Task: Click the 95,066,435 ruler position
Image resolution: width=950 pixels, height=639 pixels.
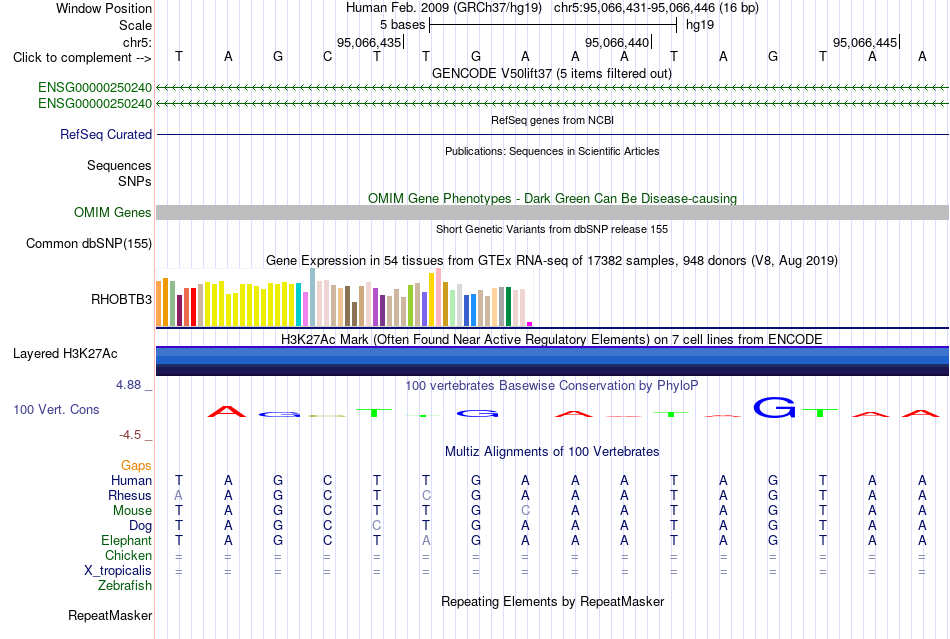Action: (370, 42)
